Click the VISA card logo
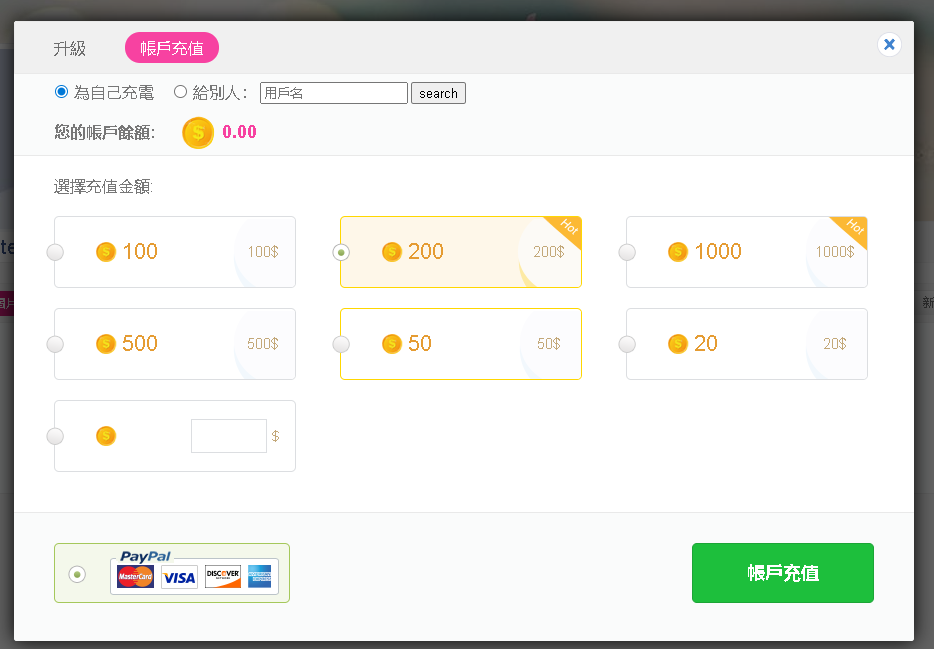Viewport: 934px width, 649px height. 179,577
